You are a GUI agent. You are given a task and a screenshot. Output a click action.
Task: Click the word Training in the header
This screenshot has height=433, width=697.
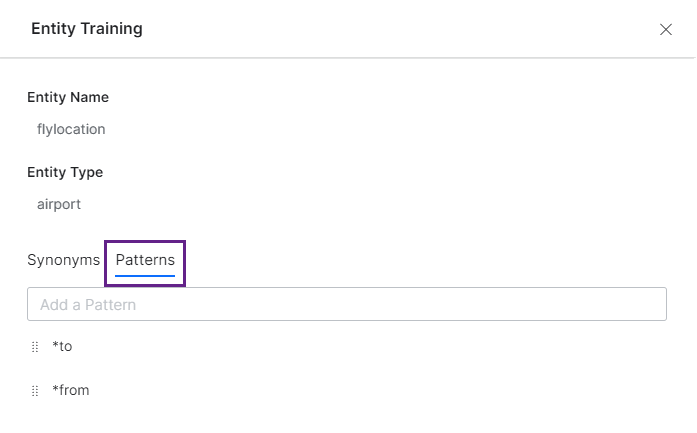coord(111,29)
